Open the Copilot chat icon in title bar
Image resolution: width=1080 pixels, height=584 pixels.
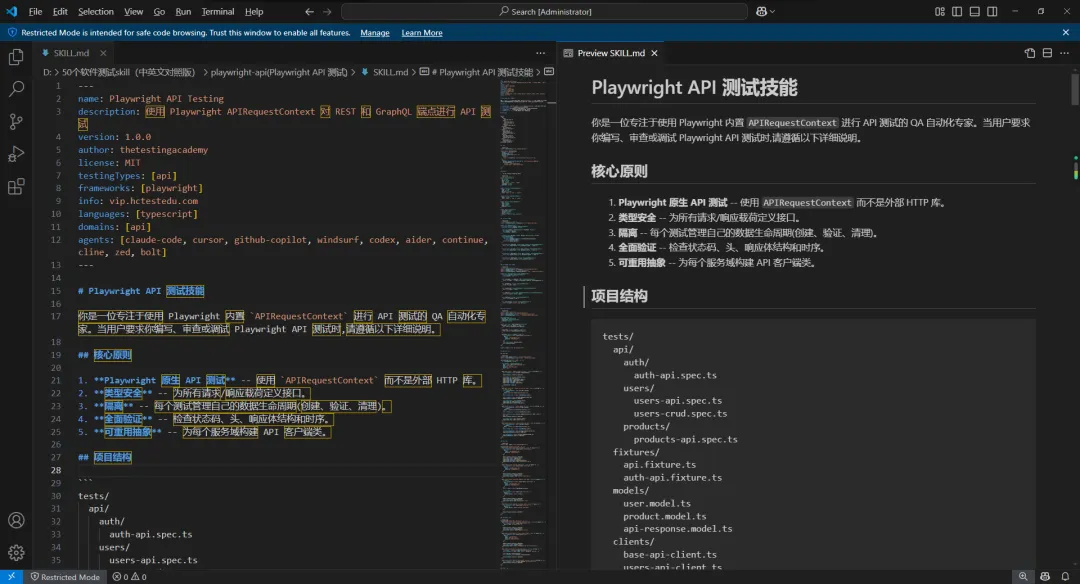pyautogui.click(x=761, y=12)
